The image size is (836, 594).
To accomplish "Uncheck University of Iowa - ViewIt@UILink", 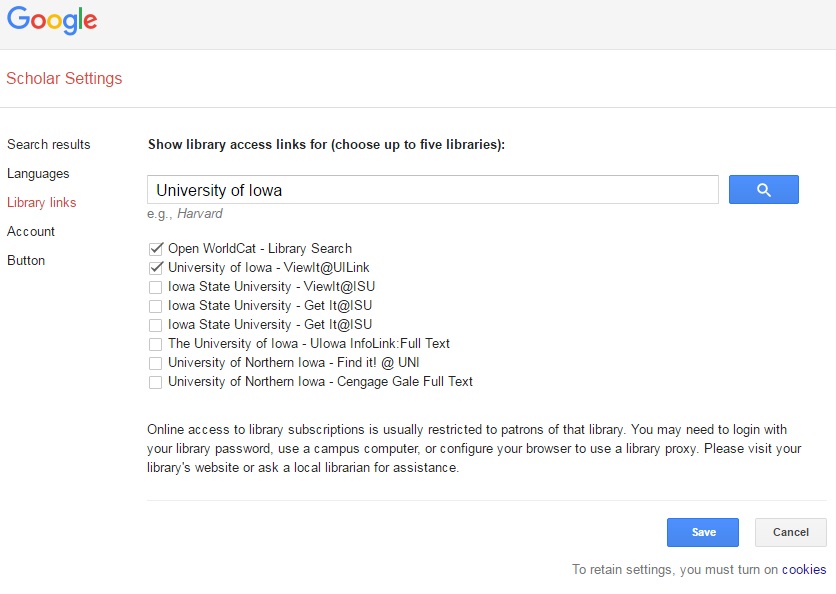I will (155, 267).
